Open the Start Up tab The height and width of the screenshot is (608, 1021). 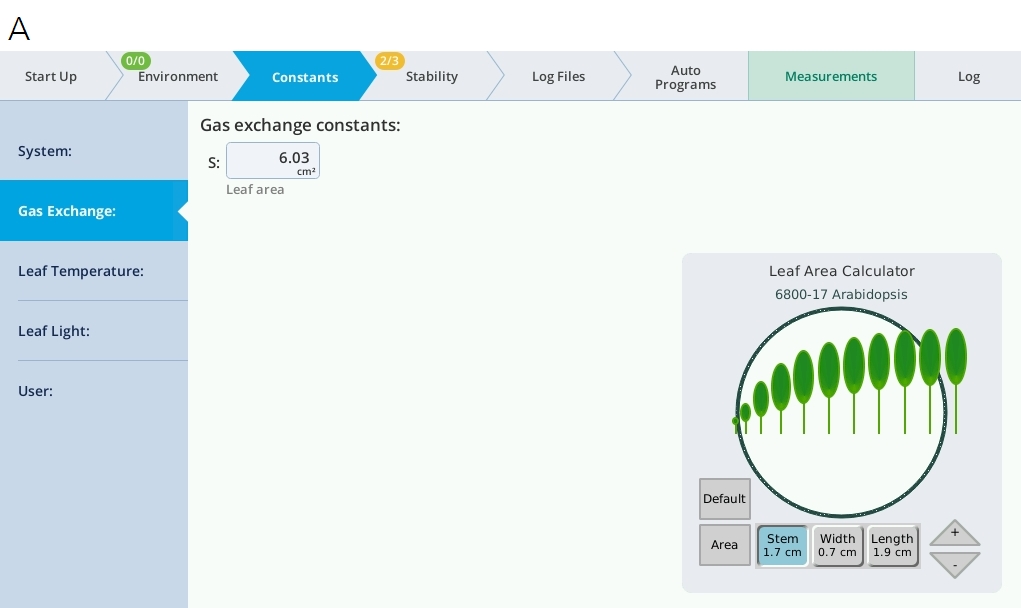pyautogui.click(x=51, y=76)
